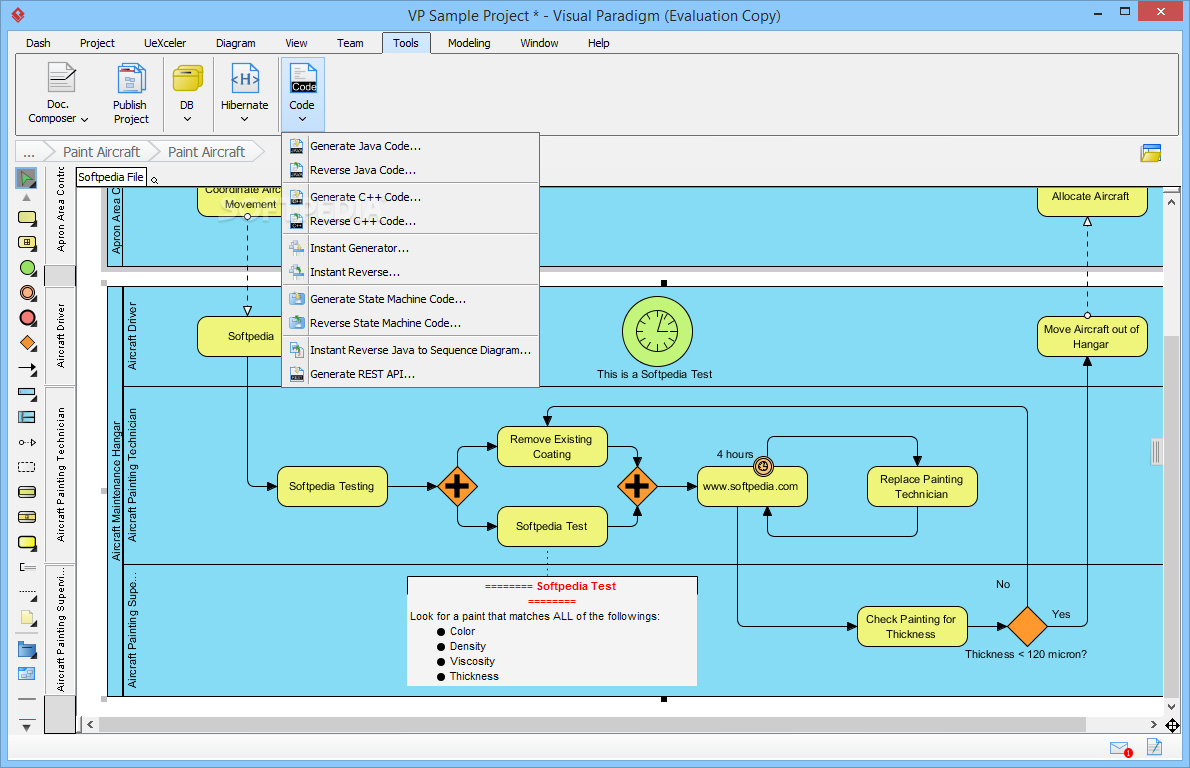
Task: Select the green Start Event tool
Action: tap(27, 268)
